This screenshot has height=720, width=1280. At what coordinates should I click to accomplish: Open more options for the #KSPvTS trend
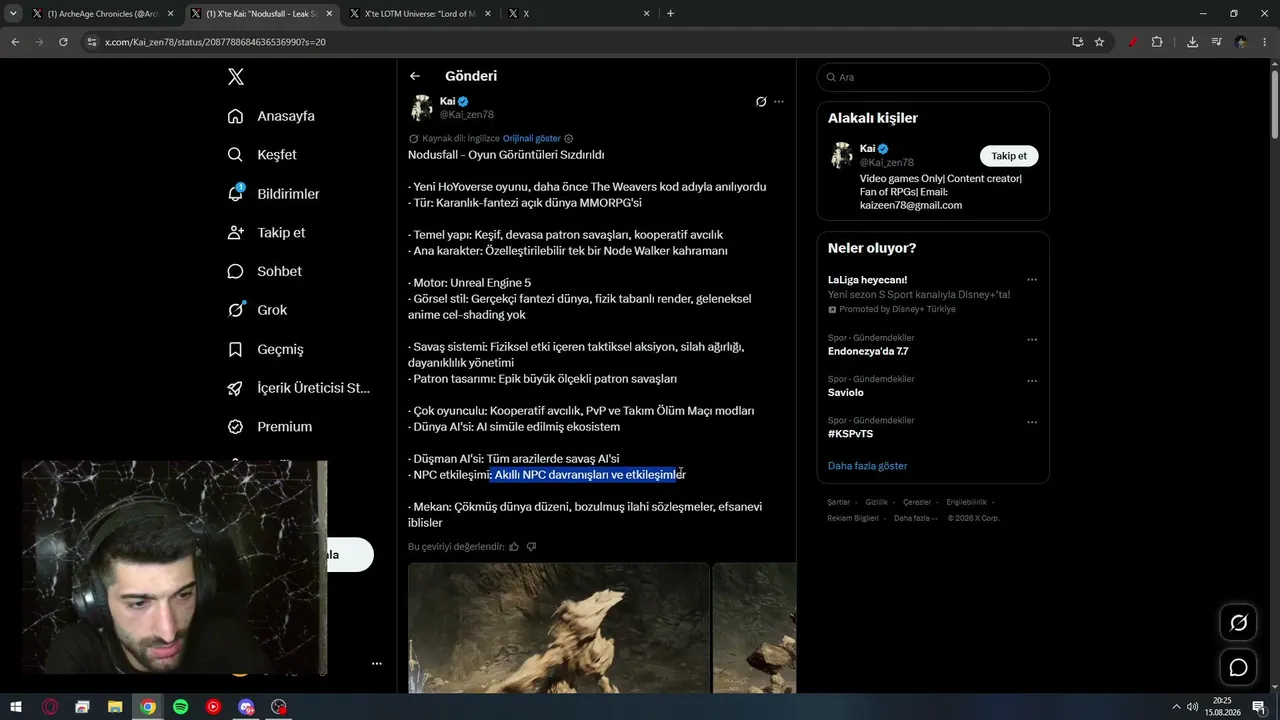[1032, 422]
